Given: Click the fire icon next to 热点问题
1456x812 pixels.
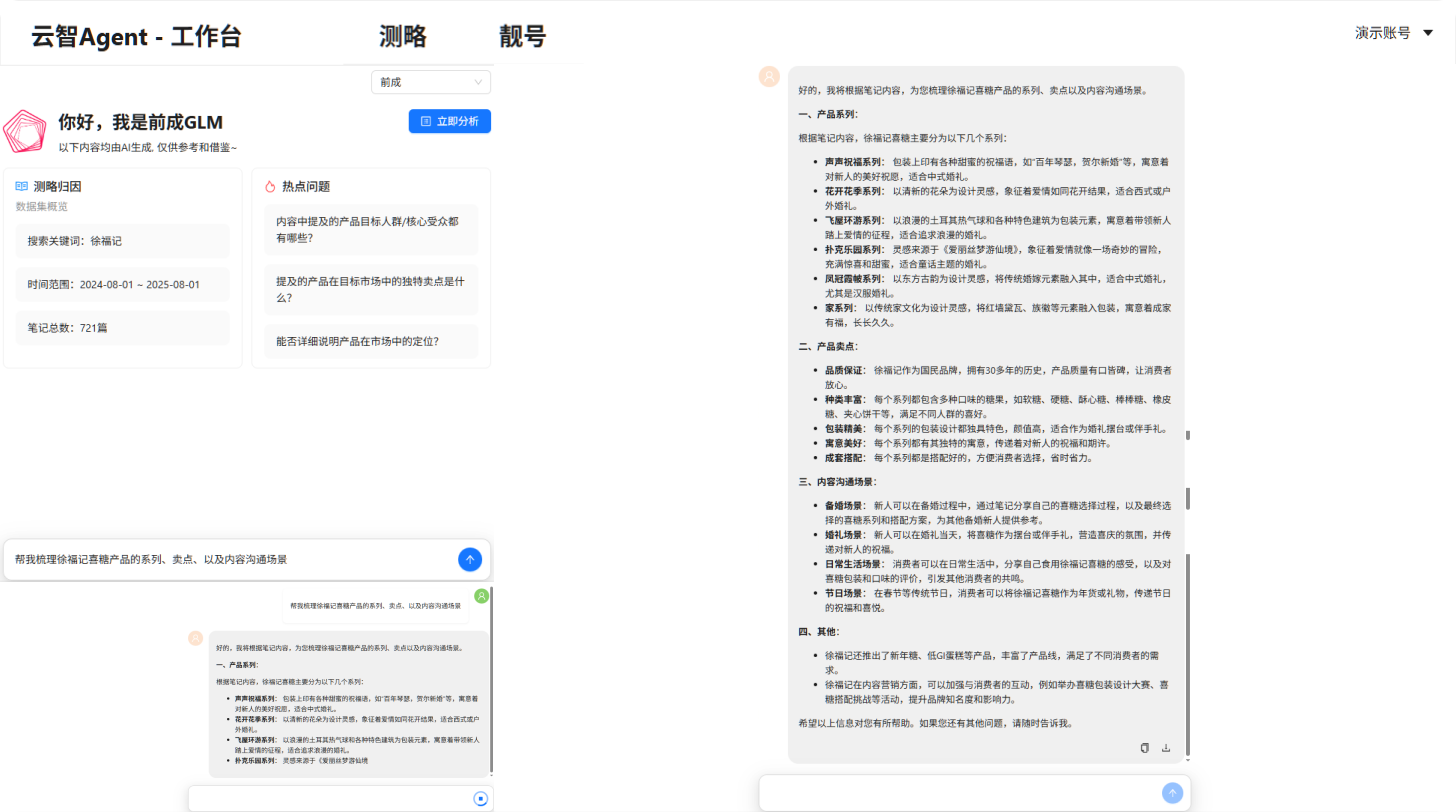Looking at the screenshot, I should pos(270,186).
